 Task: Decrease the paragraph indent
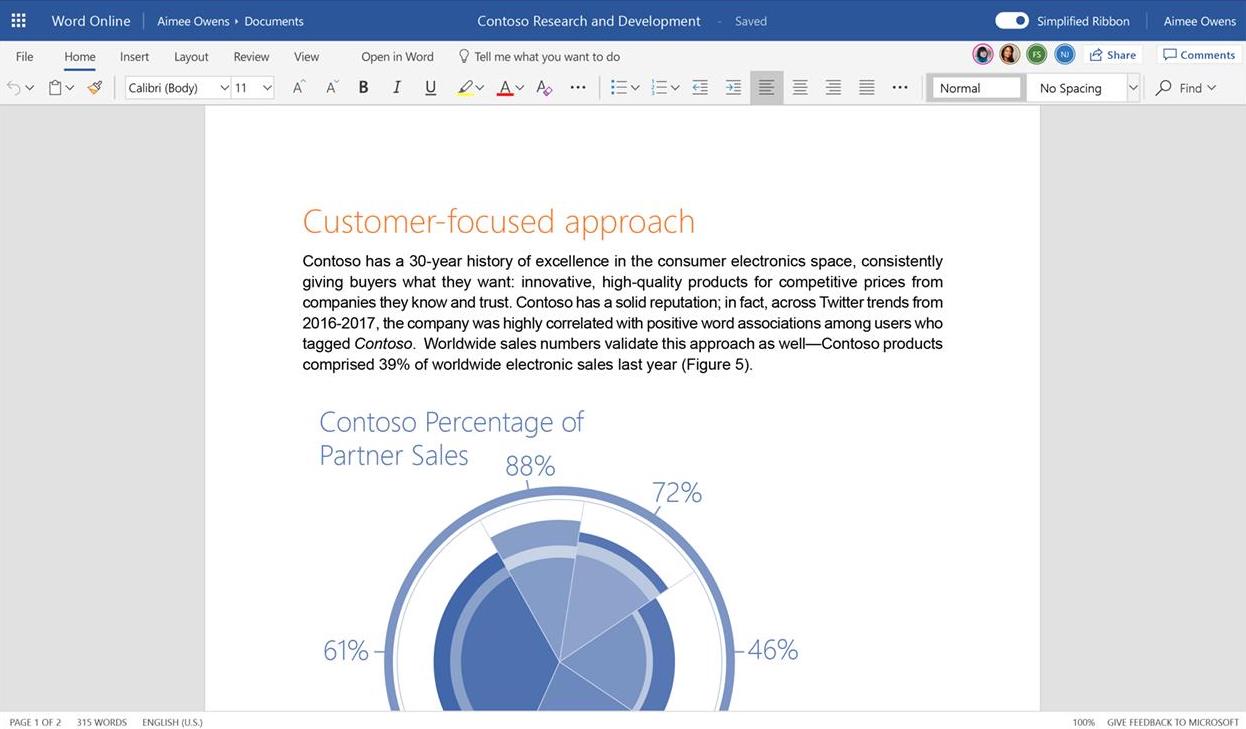click(x=700, y=88)
